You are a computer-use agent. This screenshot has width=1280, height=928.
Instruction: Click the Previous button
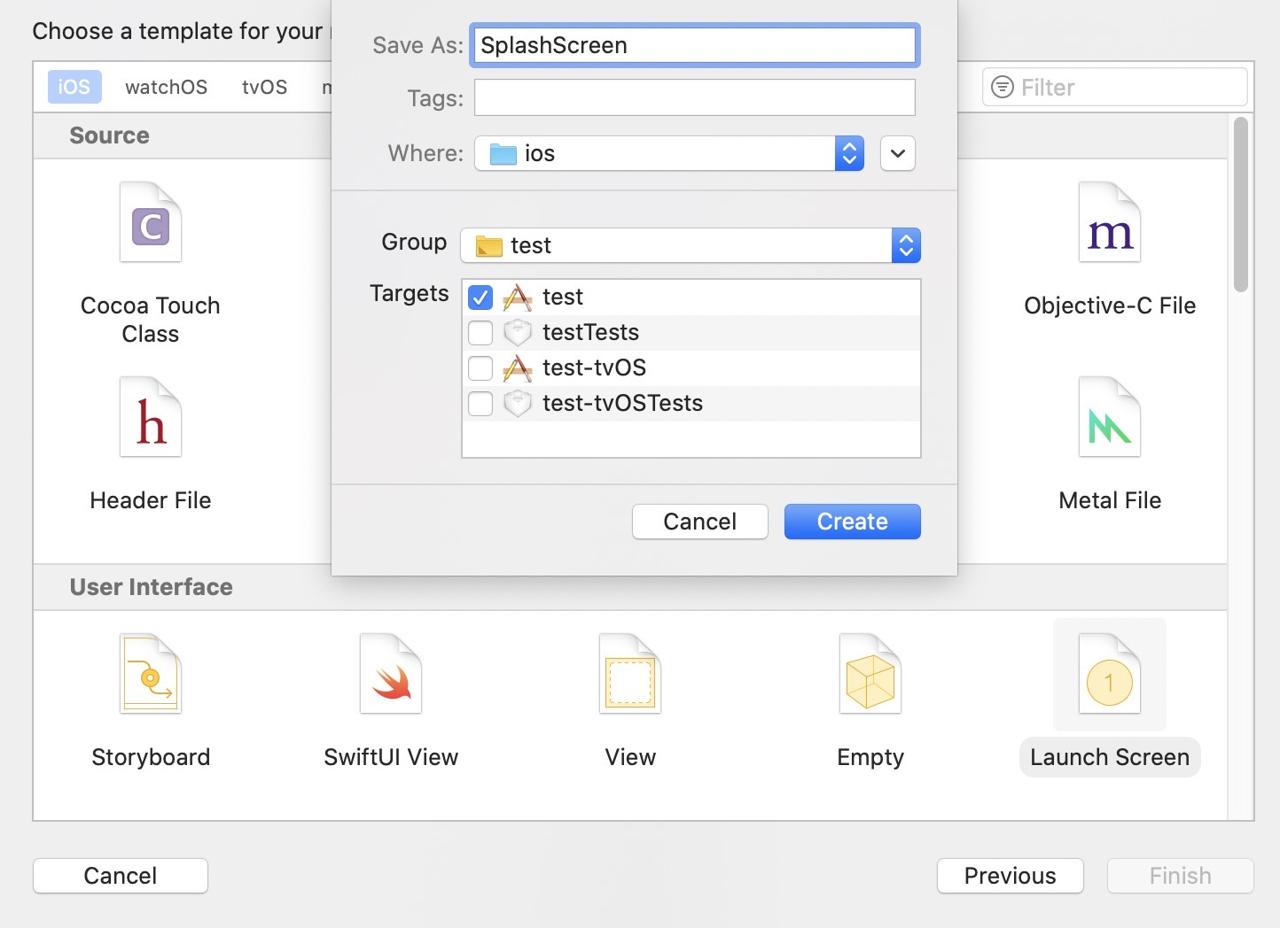1010,875
